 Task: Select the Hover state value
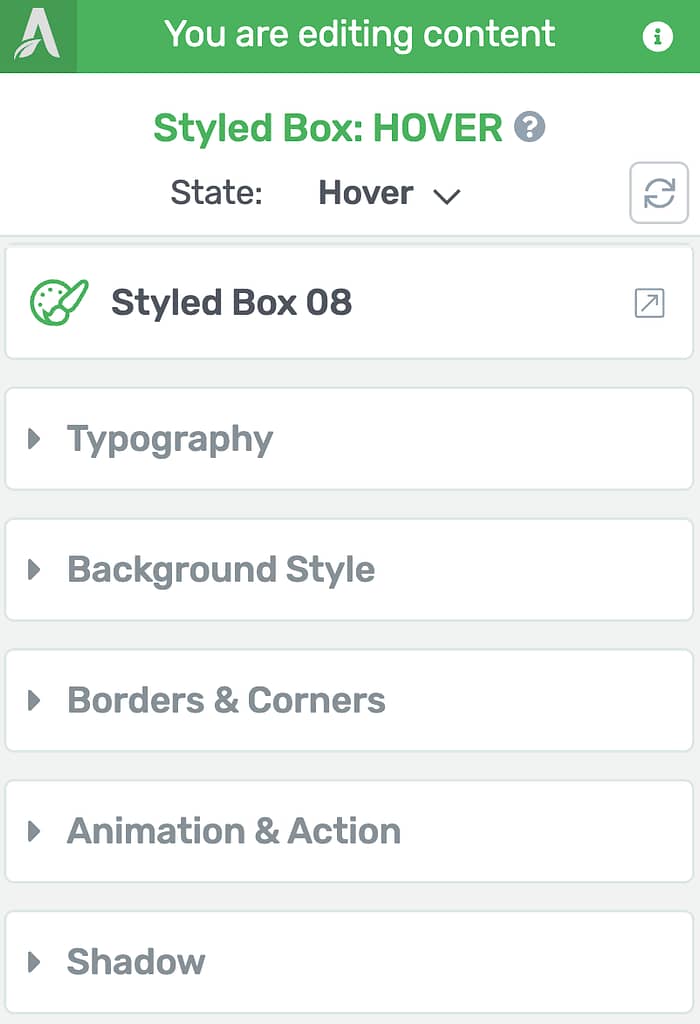point(366,193)
